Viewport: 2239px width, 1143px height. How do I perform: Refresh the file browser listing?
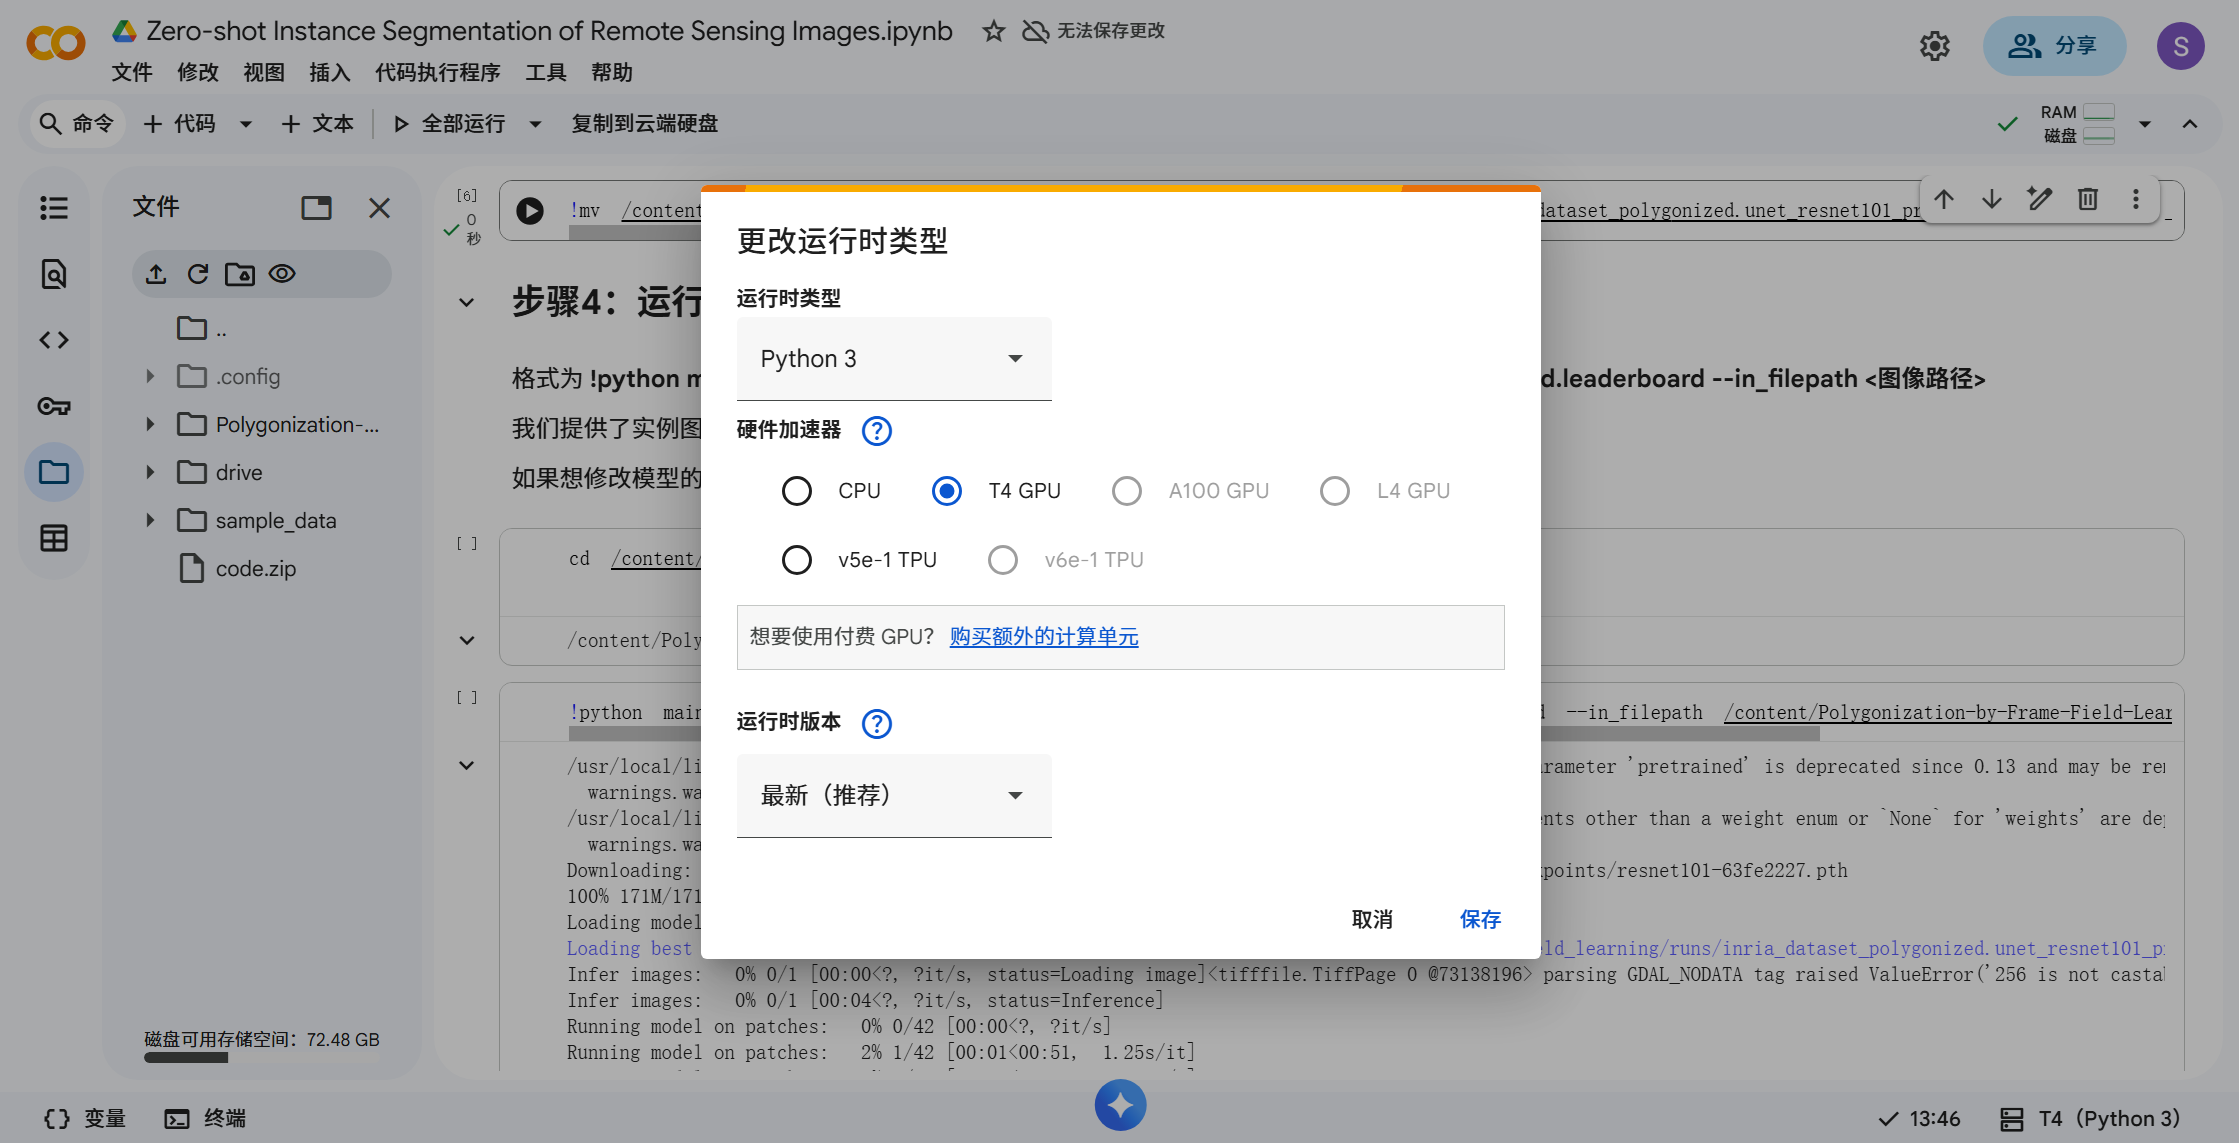pyautogui.click(x=198, y=274)
